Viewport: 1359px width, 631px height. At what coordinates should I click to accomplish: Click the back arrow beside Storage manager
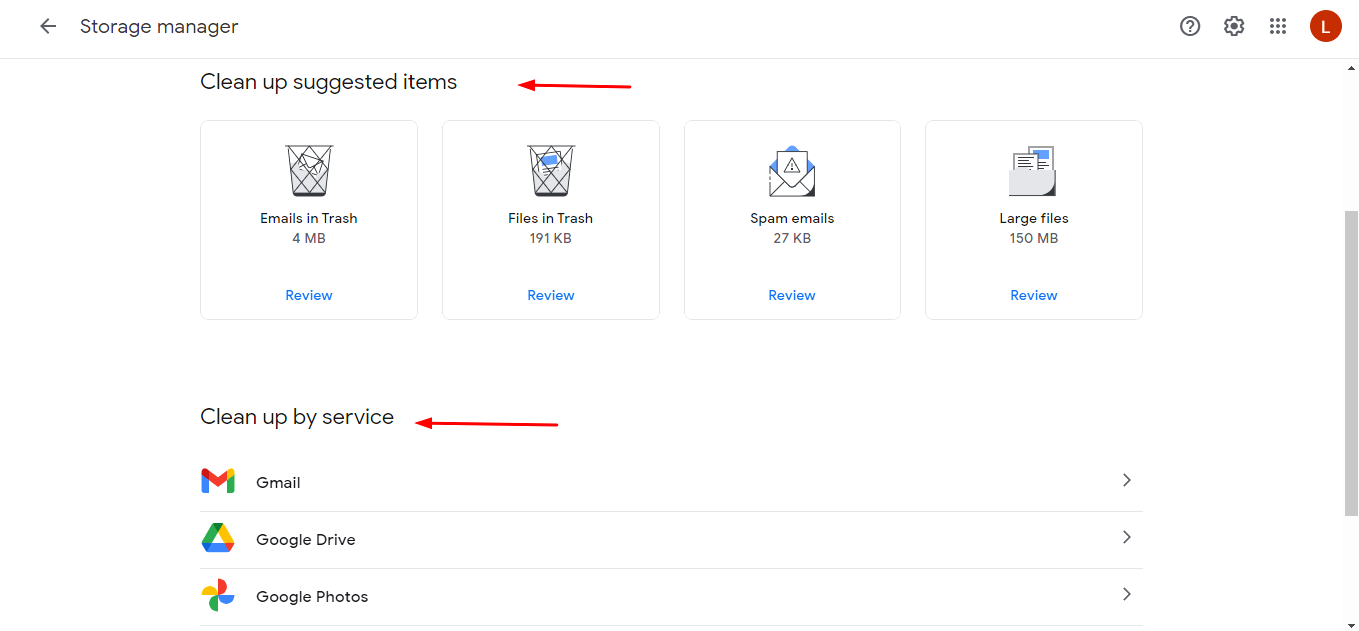coord(48,27)
